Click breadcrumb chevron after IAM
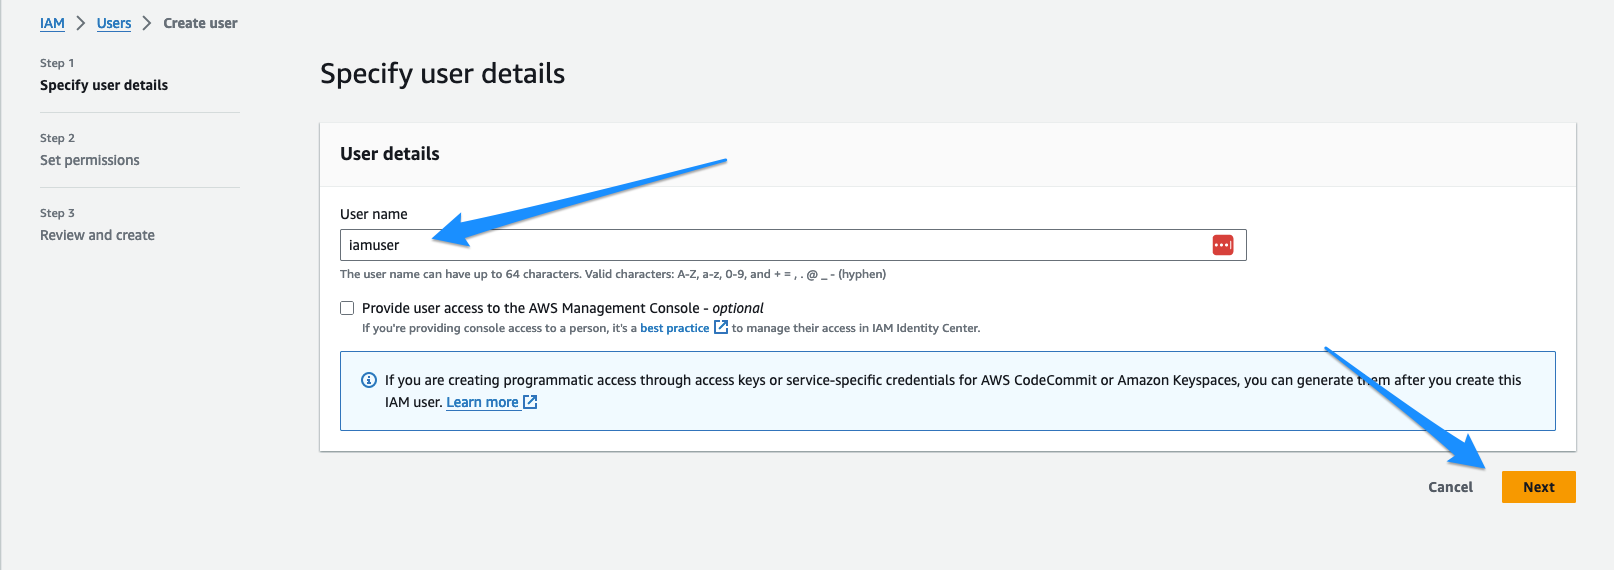 coord(81,23)
